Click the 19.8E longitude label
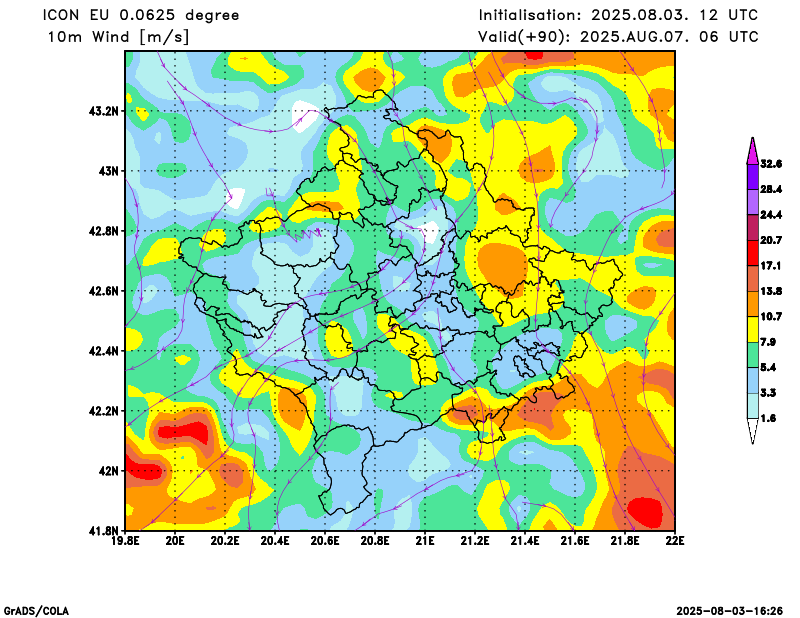Viewport: 800px width, 618px height. [x=126, y=541]
